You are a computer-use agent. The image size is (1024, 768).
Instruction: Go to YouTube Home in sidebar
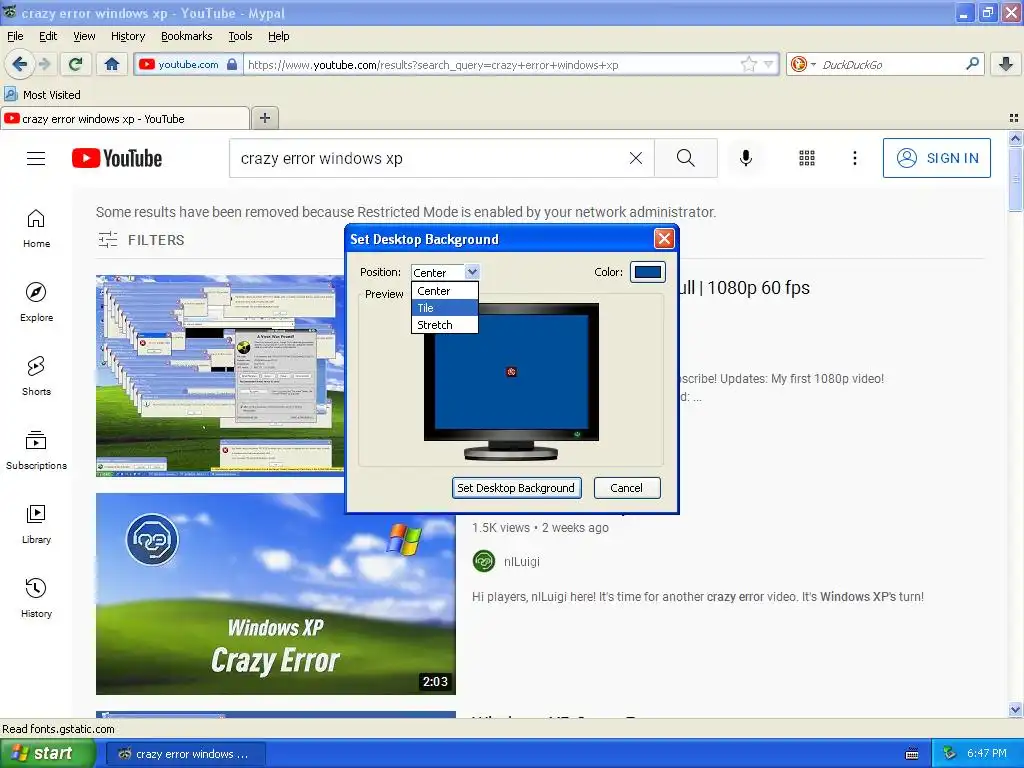(37, 229)
